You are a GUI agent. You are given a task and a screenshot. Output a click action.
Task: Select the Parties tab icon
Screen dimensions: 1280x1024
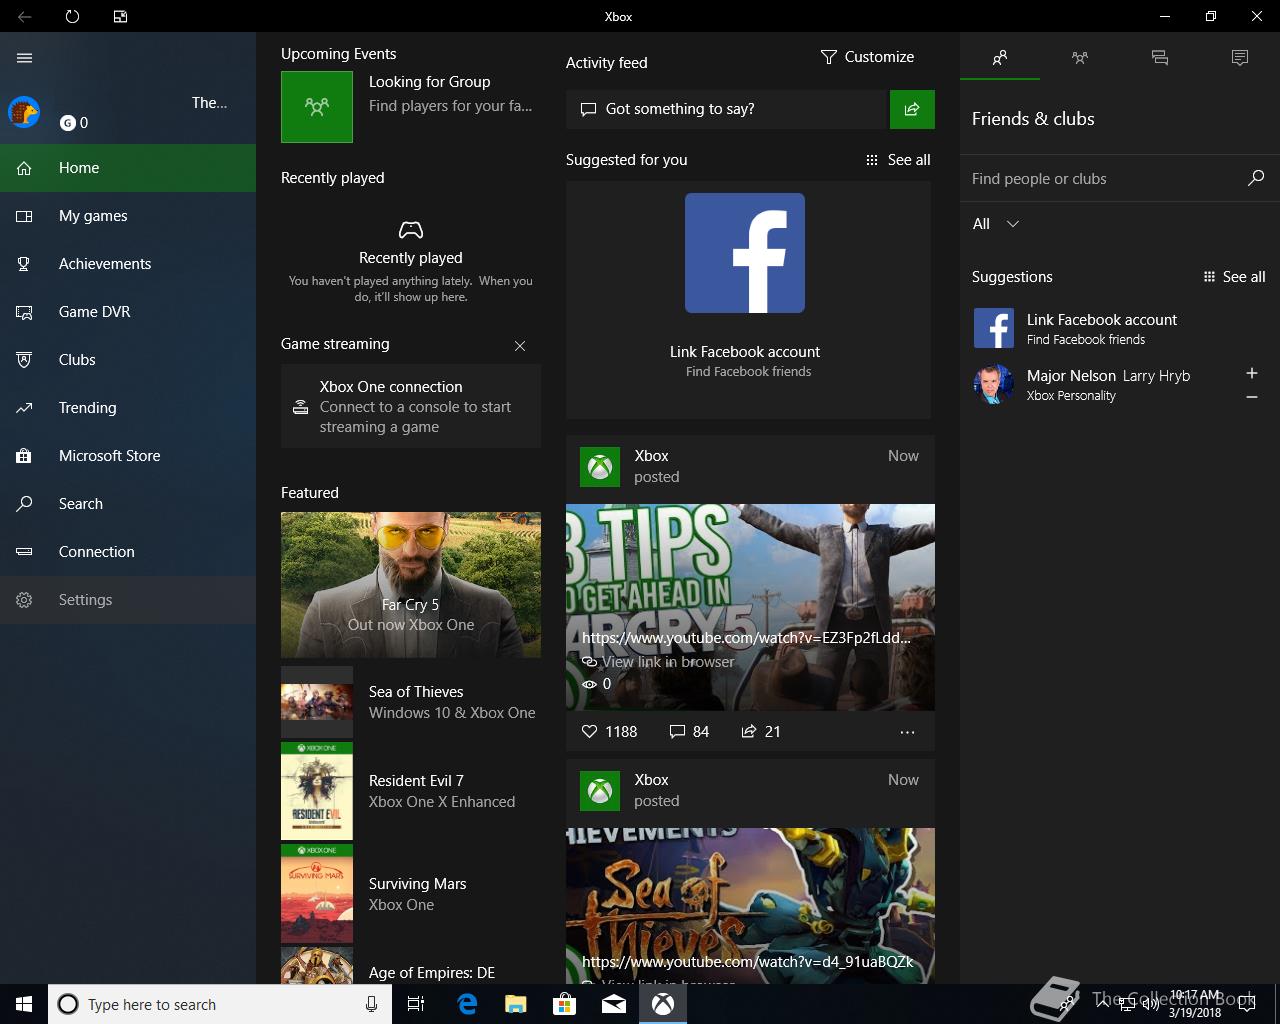(x=1080, y=58)
